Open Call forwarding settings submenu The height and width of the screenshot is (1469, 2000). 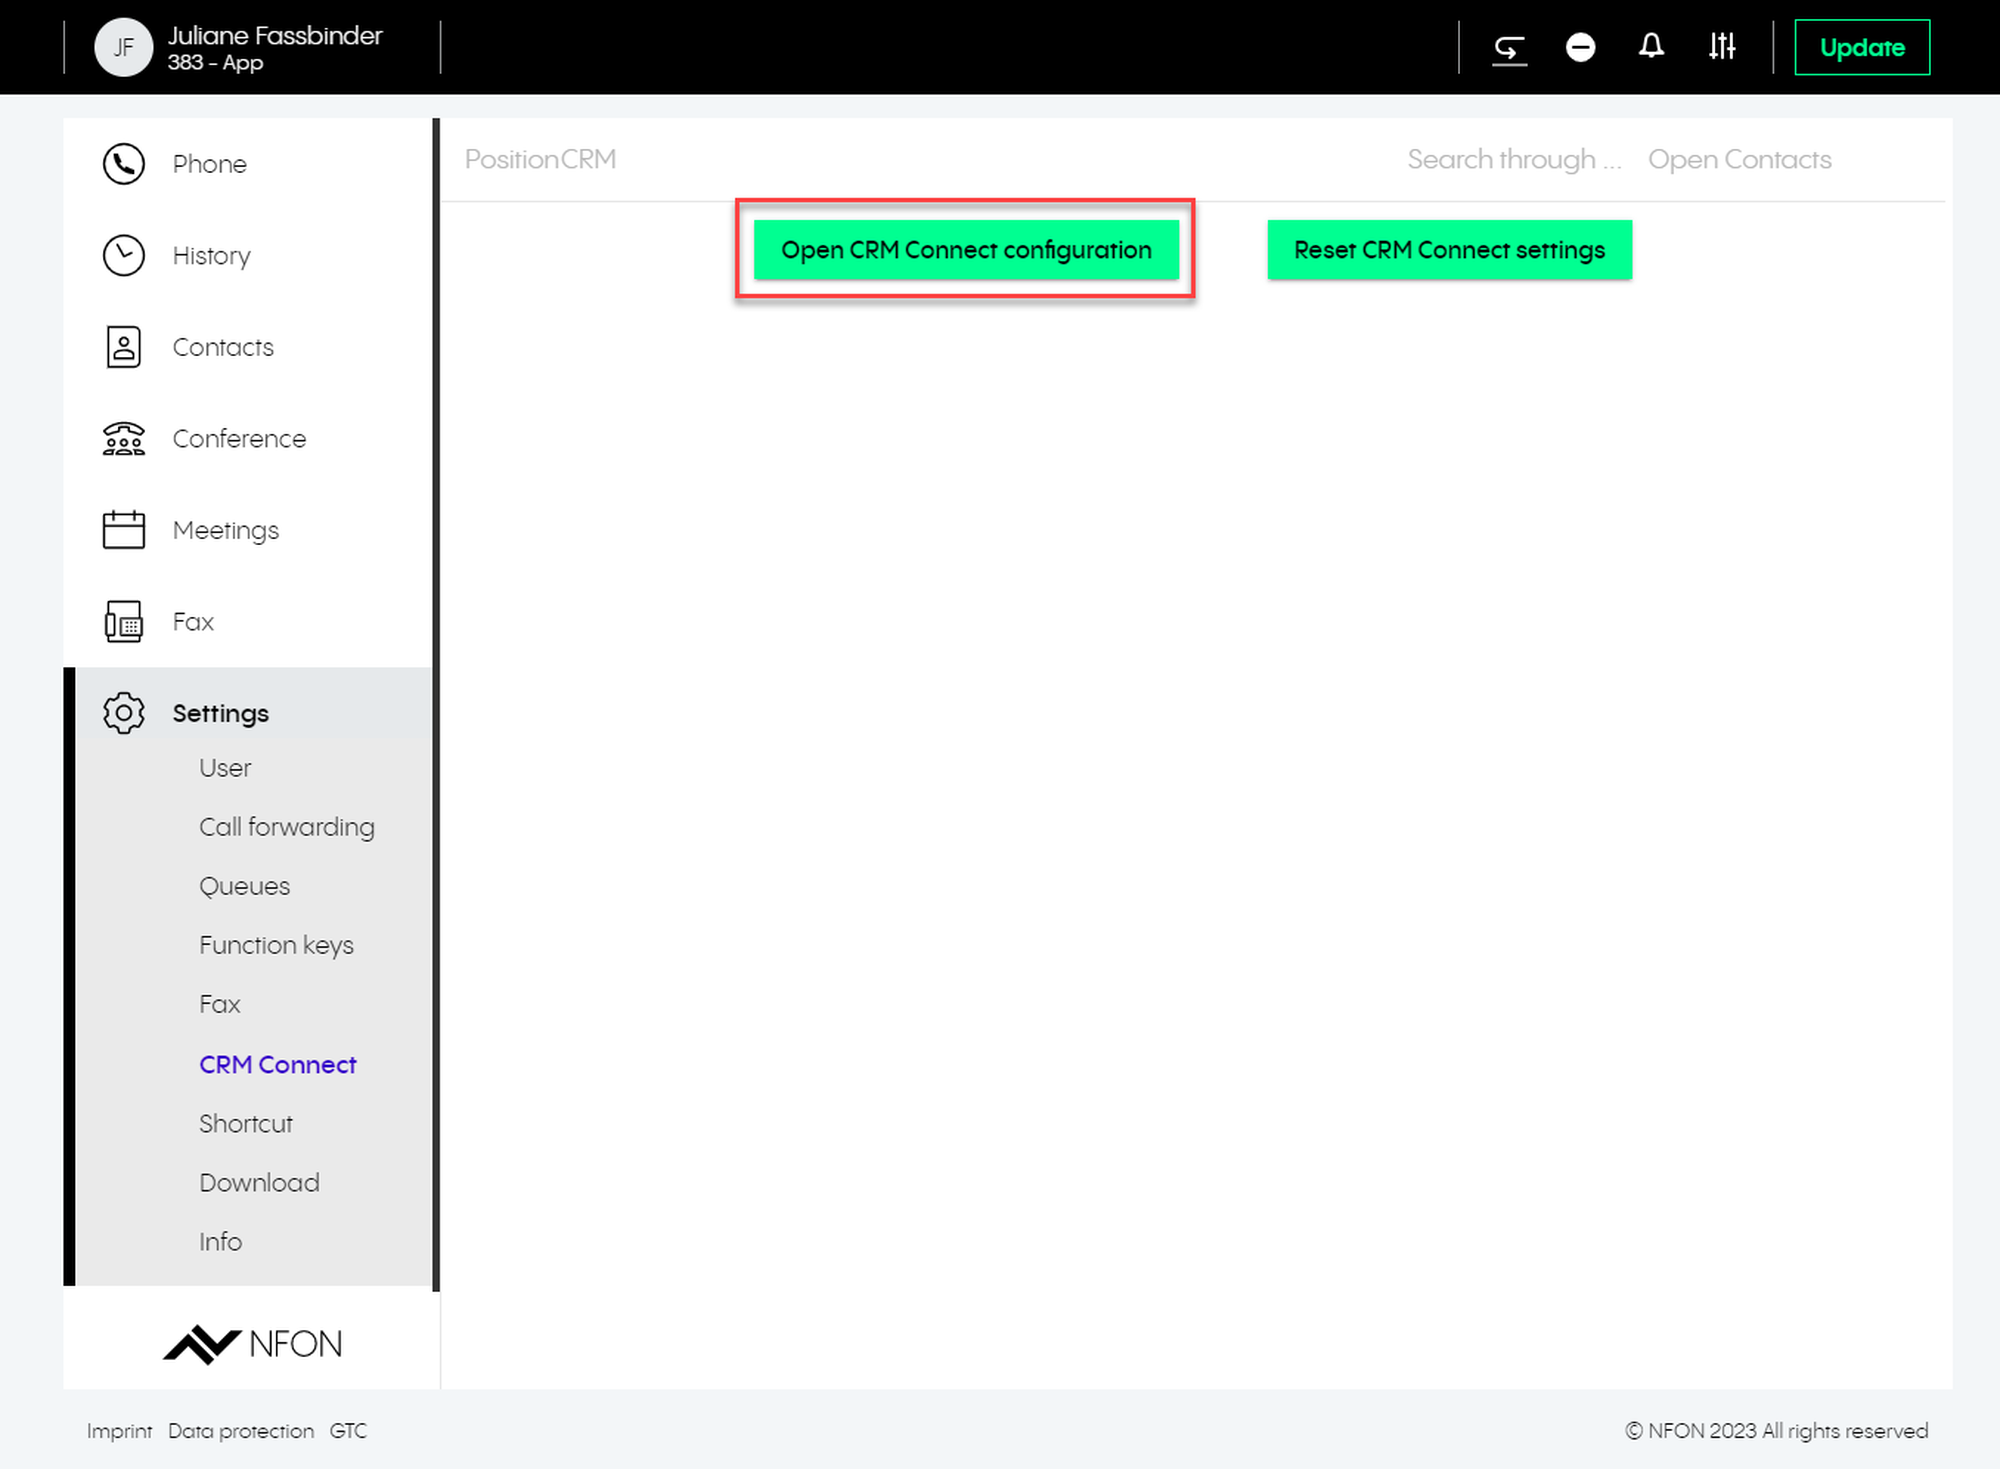coord(286,827)
